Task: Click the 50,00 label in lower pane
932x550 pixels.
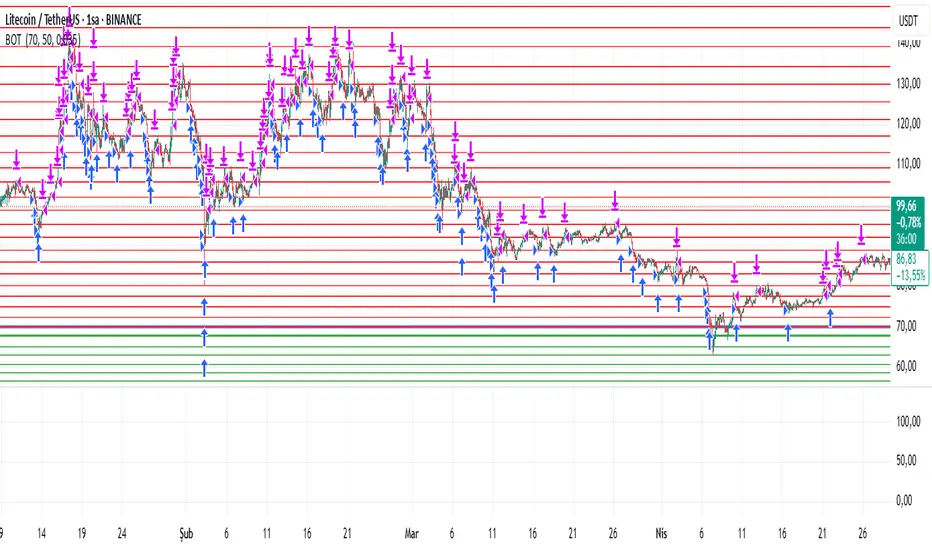Action: [x=906, y=460]
